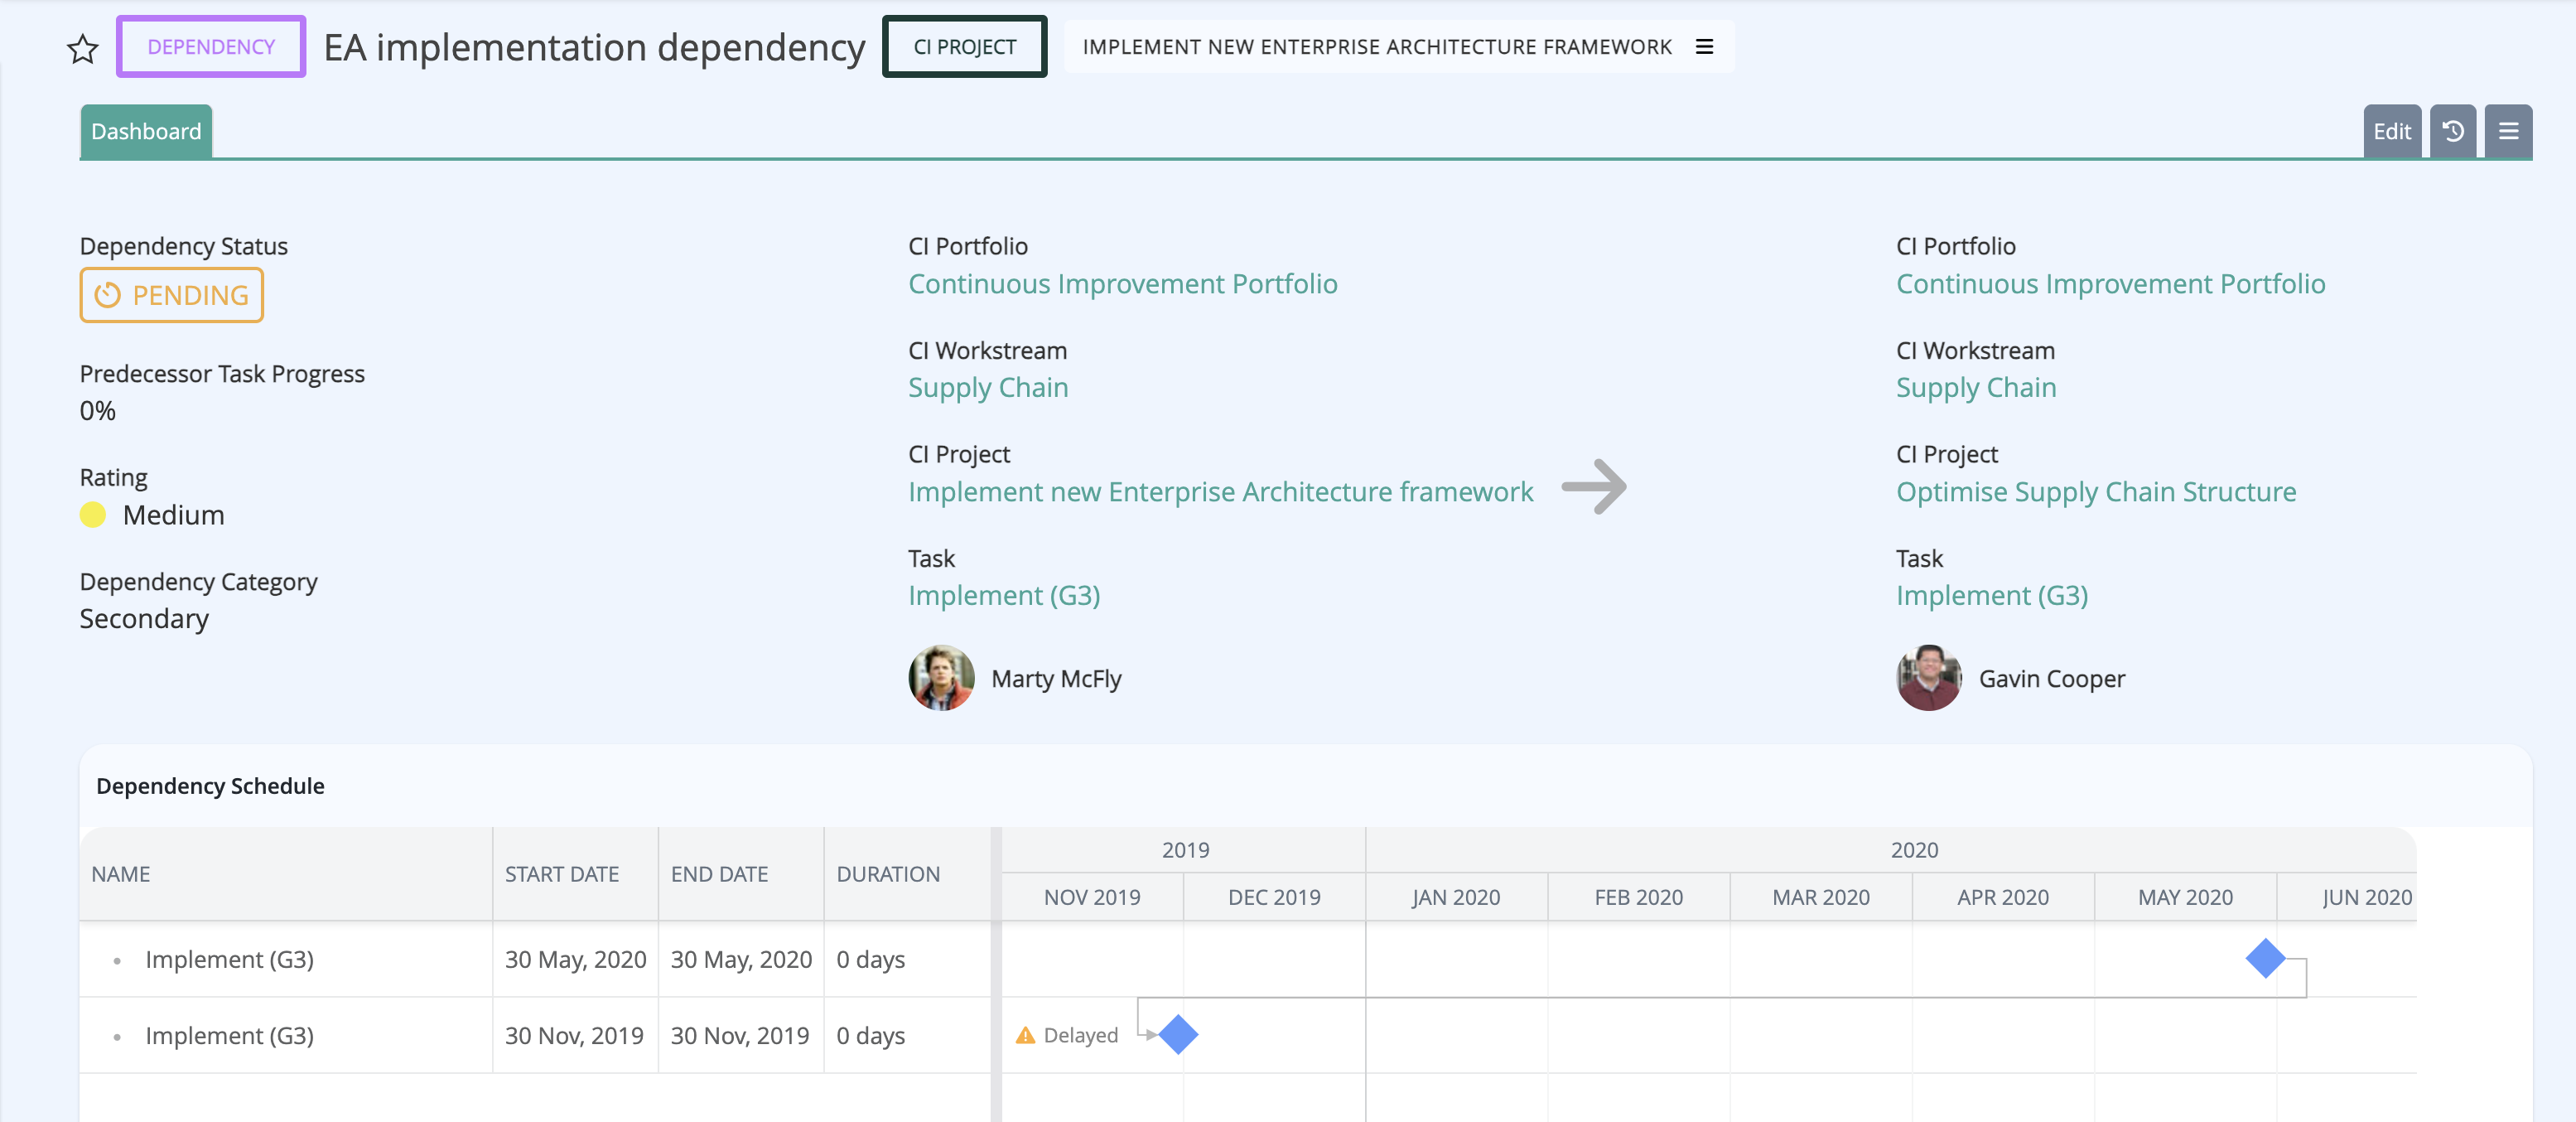
Task: Click the clock icon on the PENDING badge
Action: pos(107,295)
